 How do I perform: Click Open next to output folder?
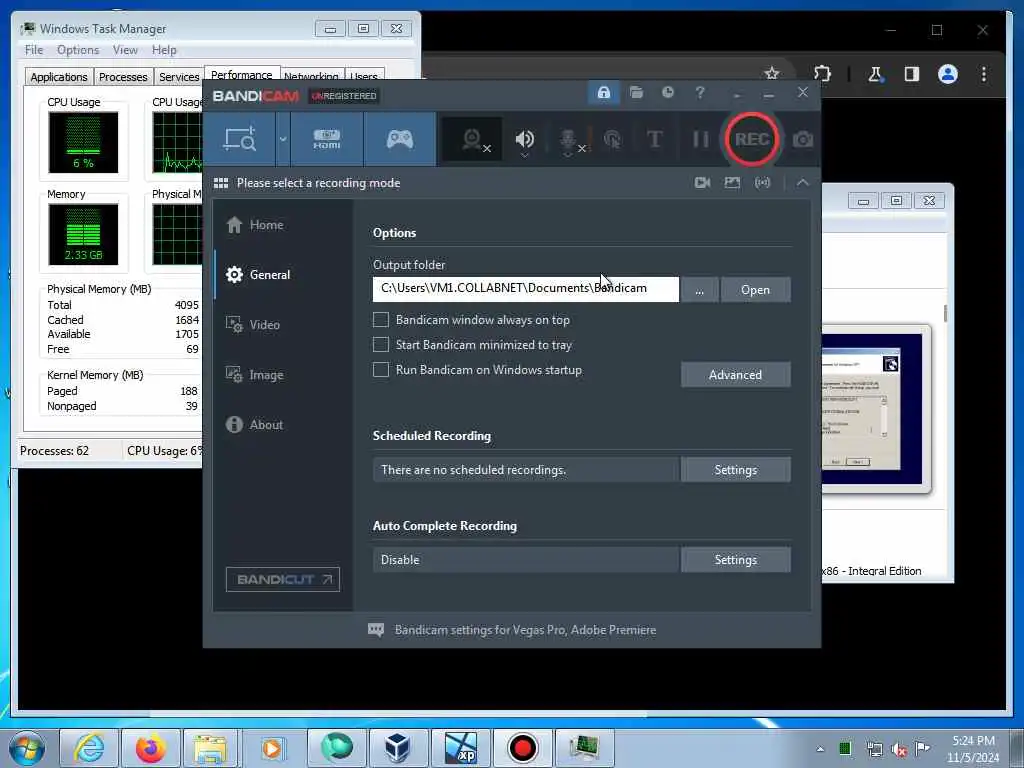tap(756, 290)
